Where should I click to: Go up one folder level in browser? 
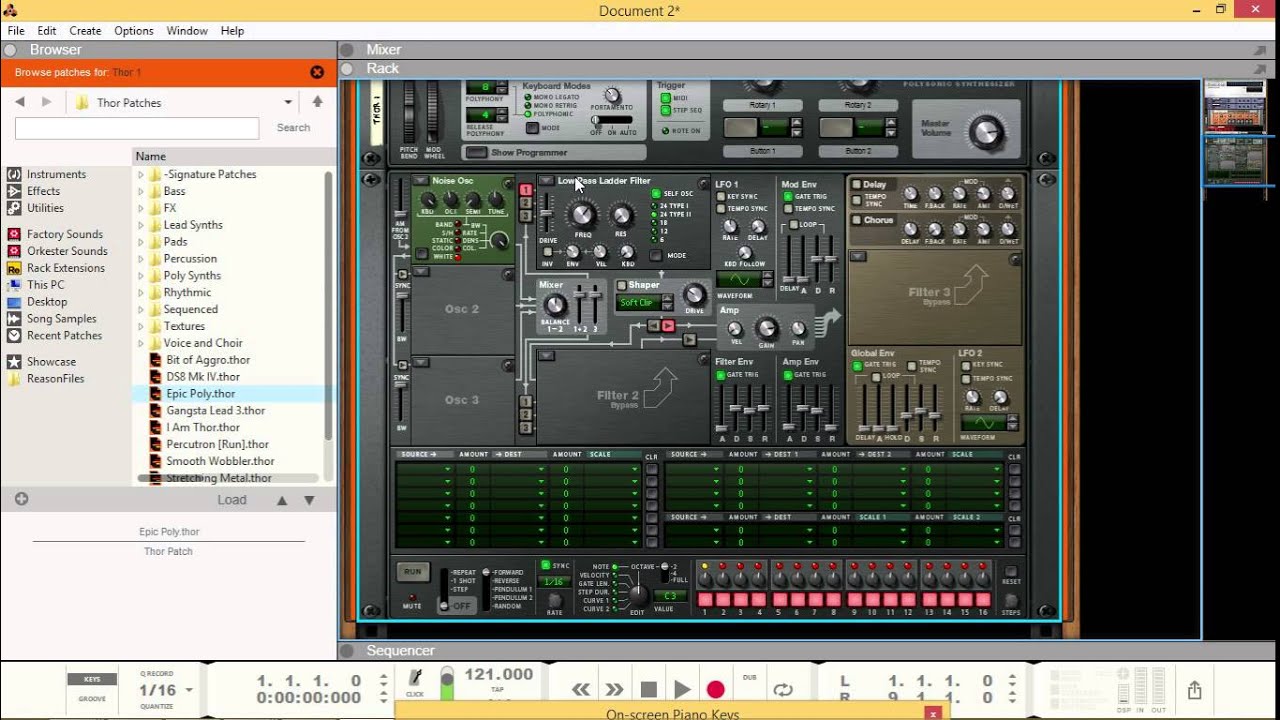[317, 102]
